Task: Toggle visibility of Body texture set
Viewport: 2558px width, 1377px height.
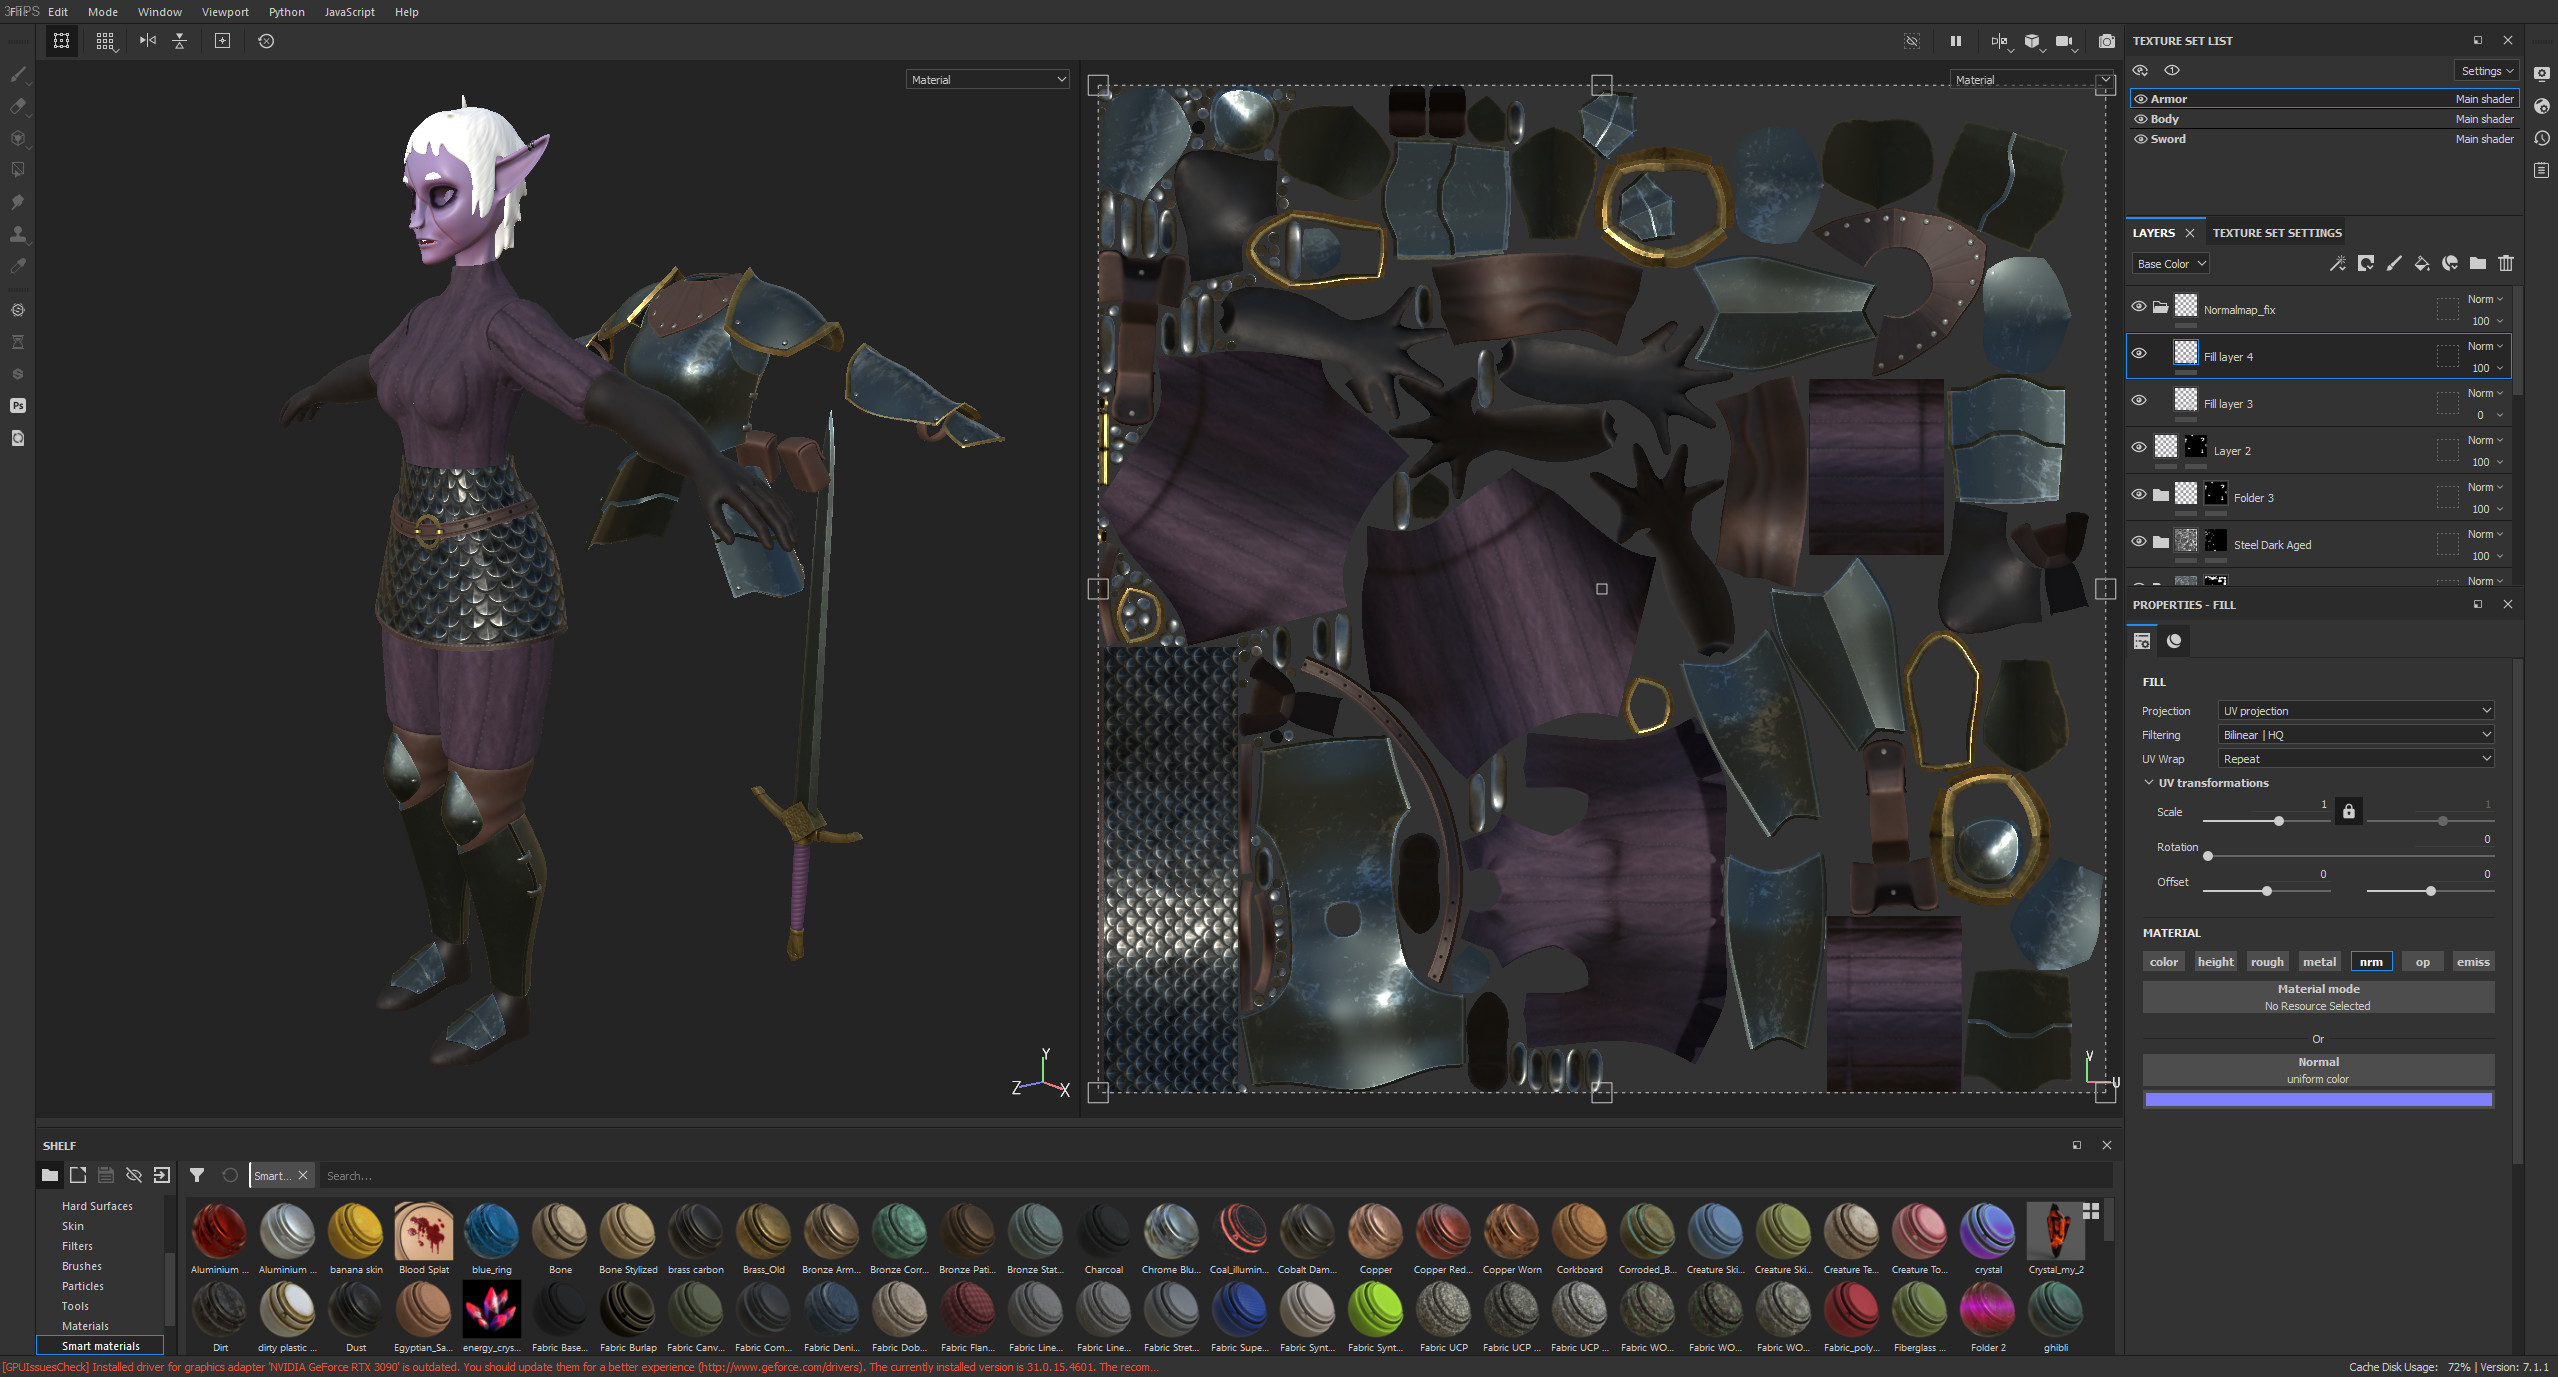Action: [x=2141, y=119]
